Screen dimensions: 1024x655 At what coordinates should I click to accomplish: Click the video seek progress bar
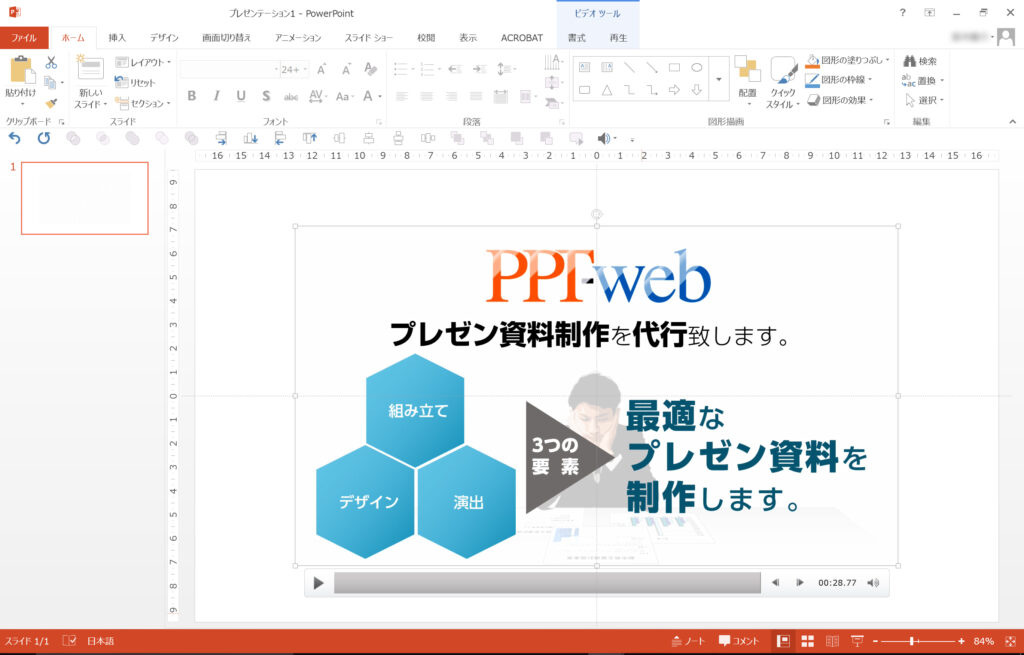547,583
